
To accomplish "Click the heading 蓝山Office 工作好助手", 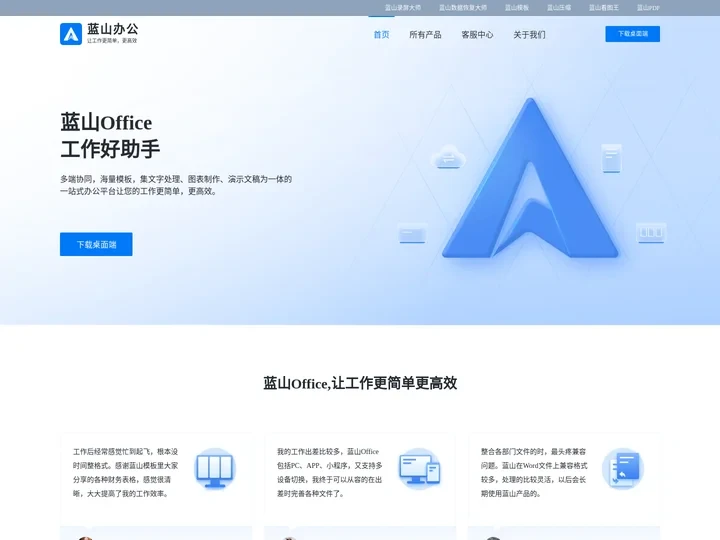I will coord(110,136).
